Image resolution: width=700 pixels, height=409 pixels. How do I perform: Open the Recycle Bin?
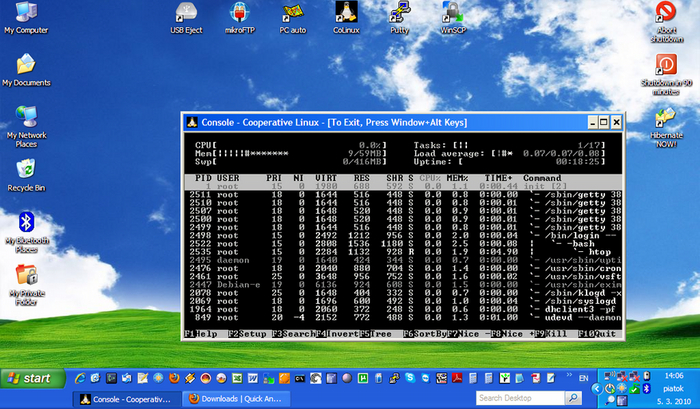tap(26, 169)
